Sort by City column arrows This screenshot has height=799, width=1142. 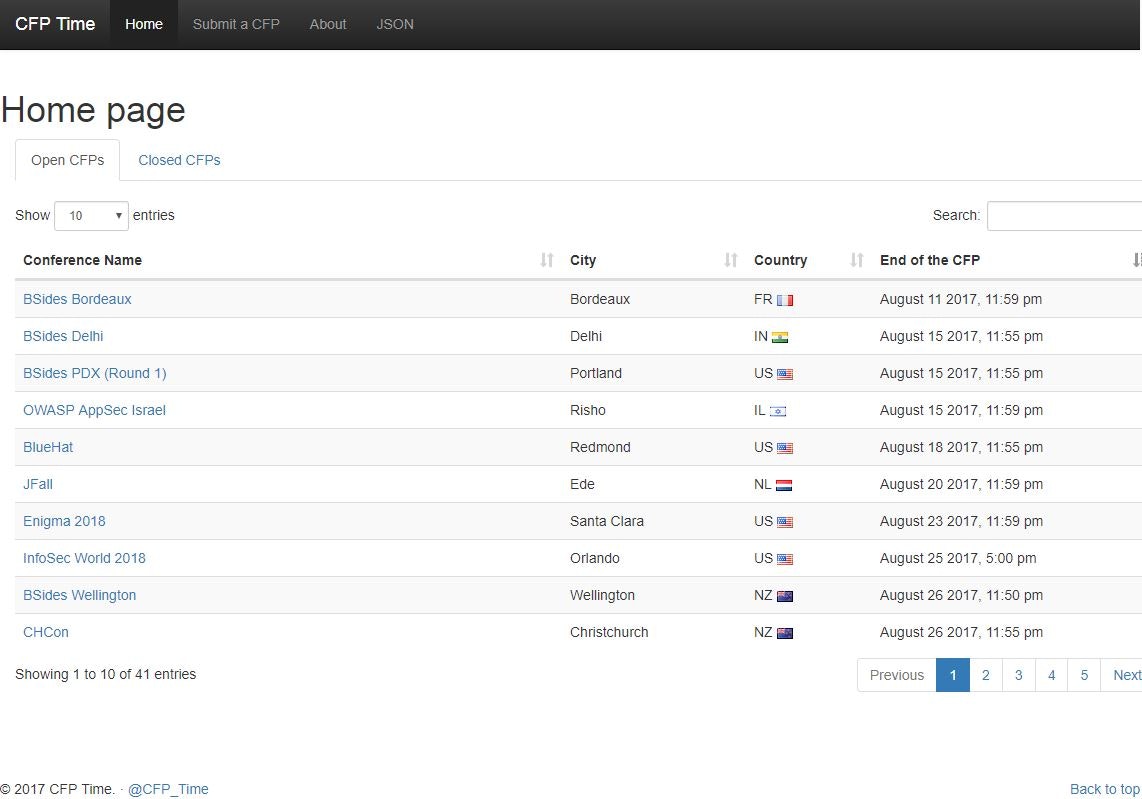731,260
